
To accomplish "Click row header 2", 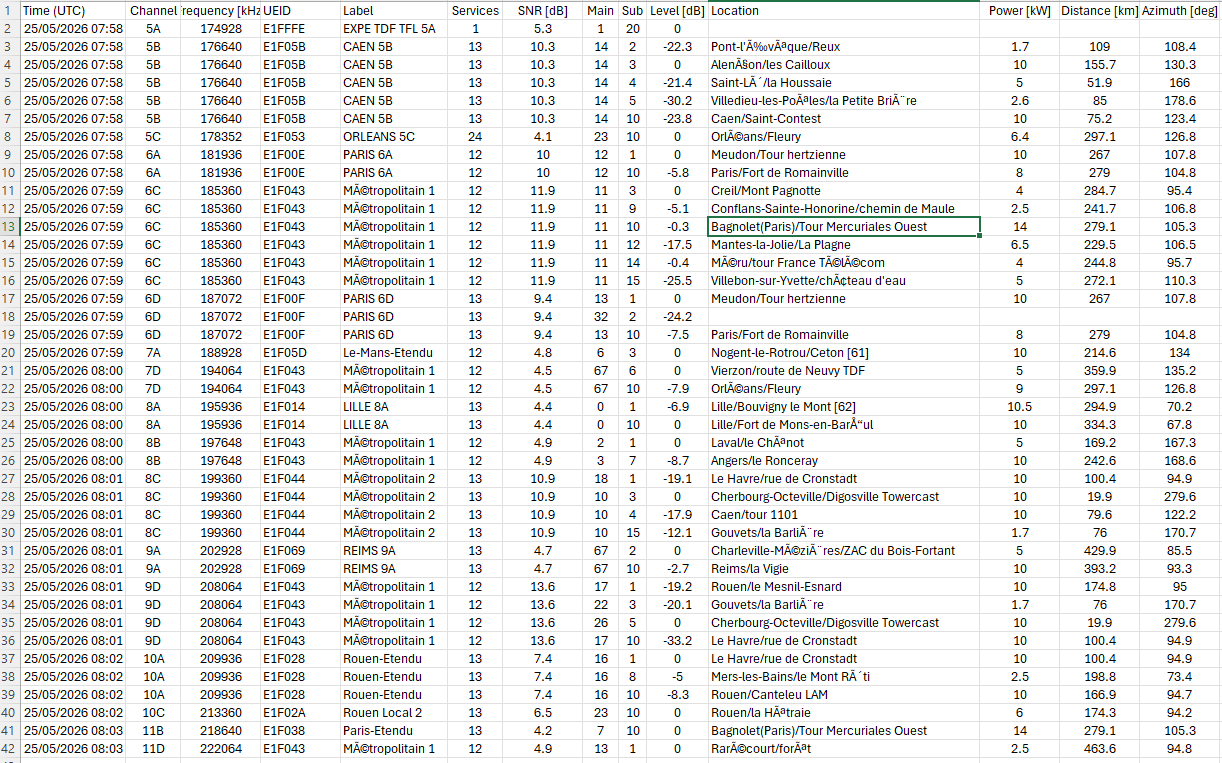I will (x=10, y=29).
